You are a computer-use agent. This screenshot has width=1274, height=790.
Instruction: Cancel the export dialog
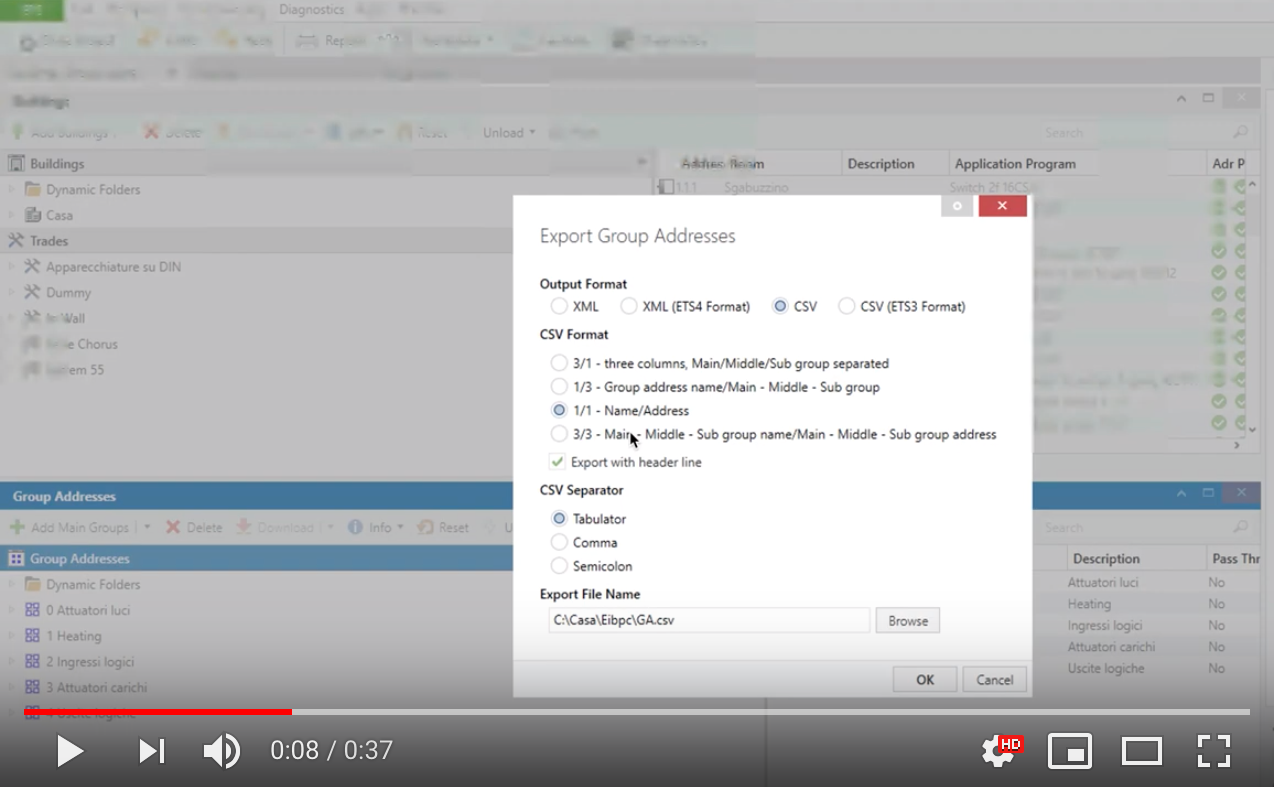[x=995, y=680]
